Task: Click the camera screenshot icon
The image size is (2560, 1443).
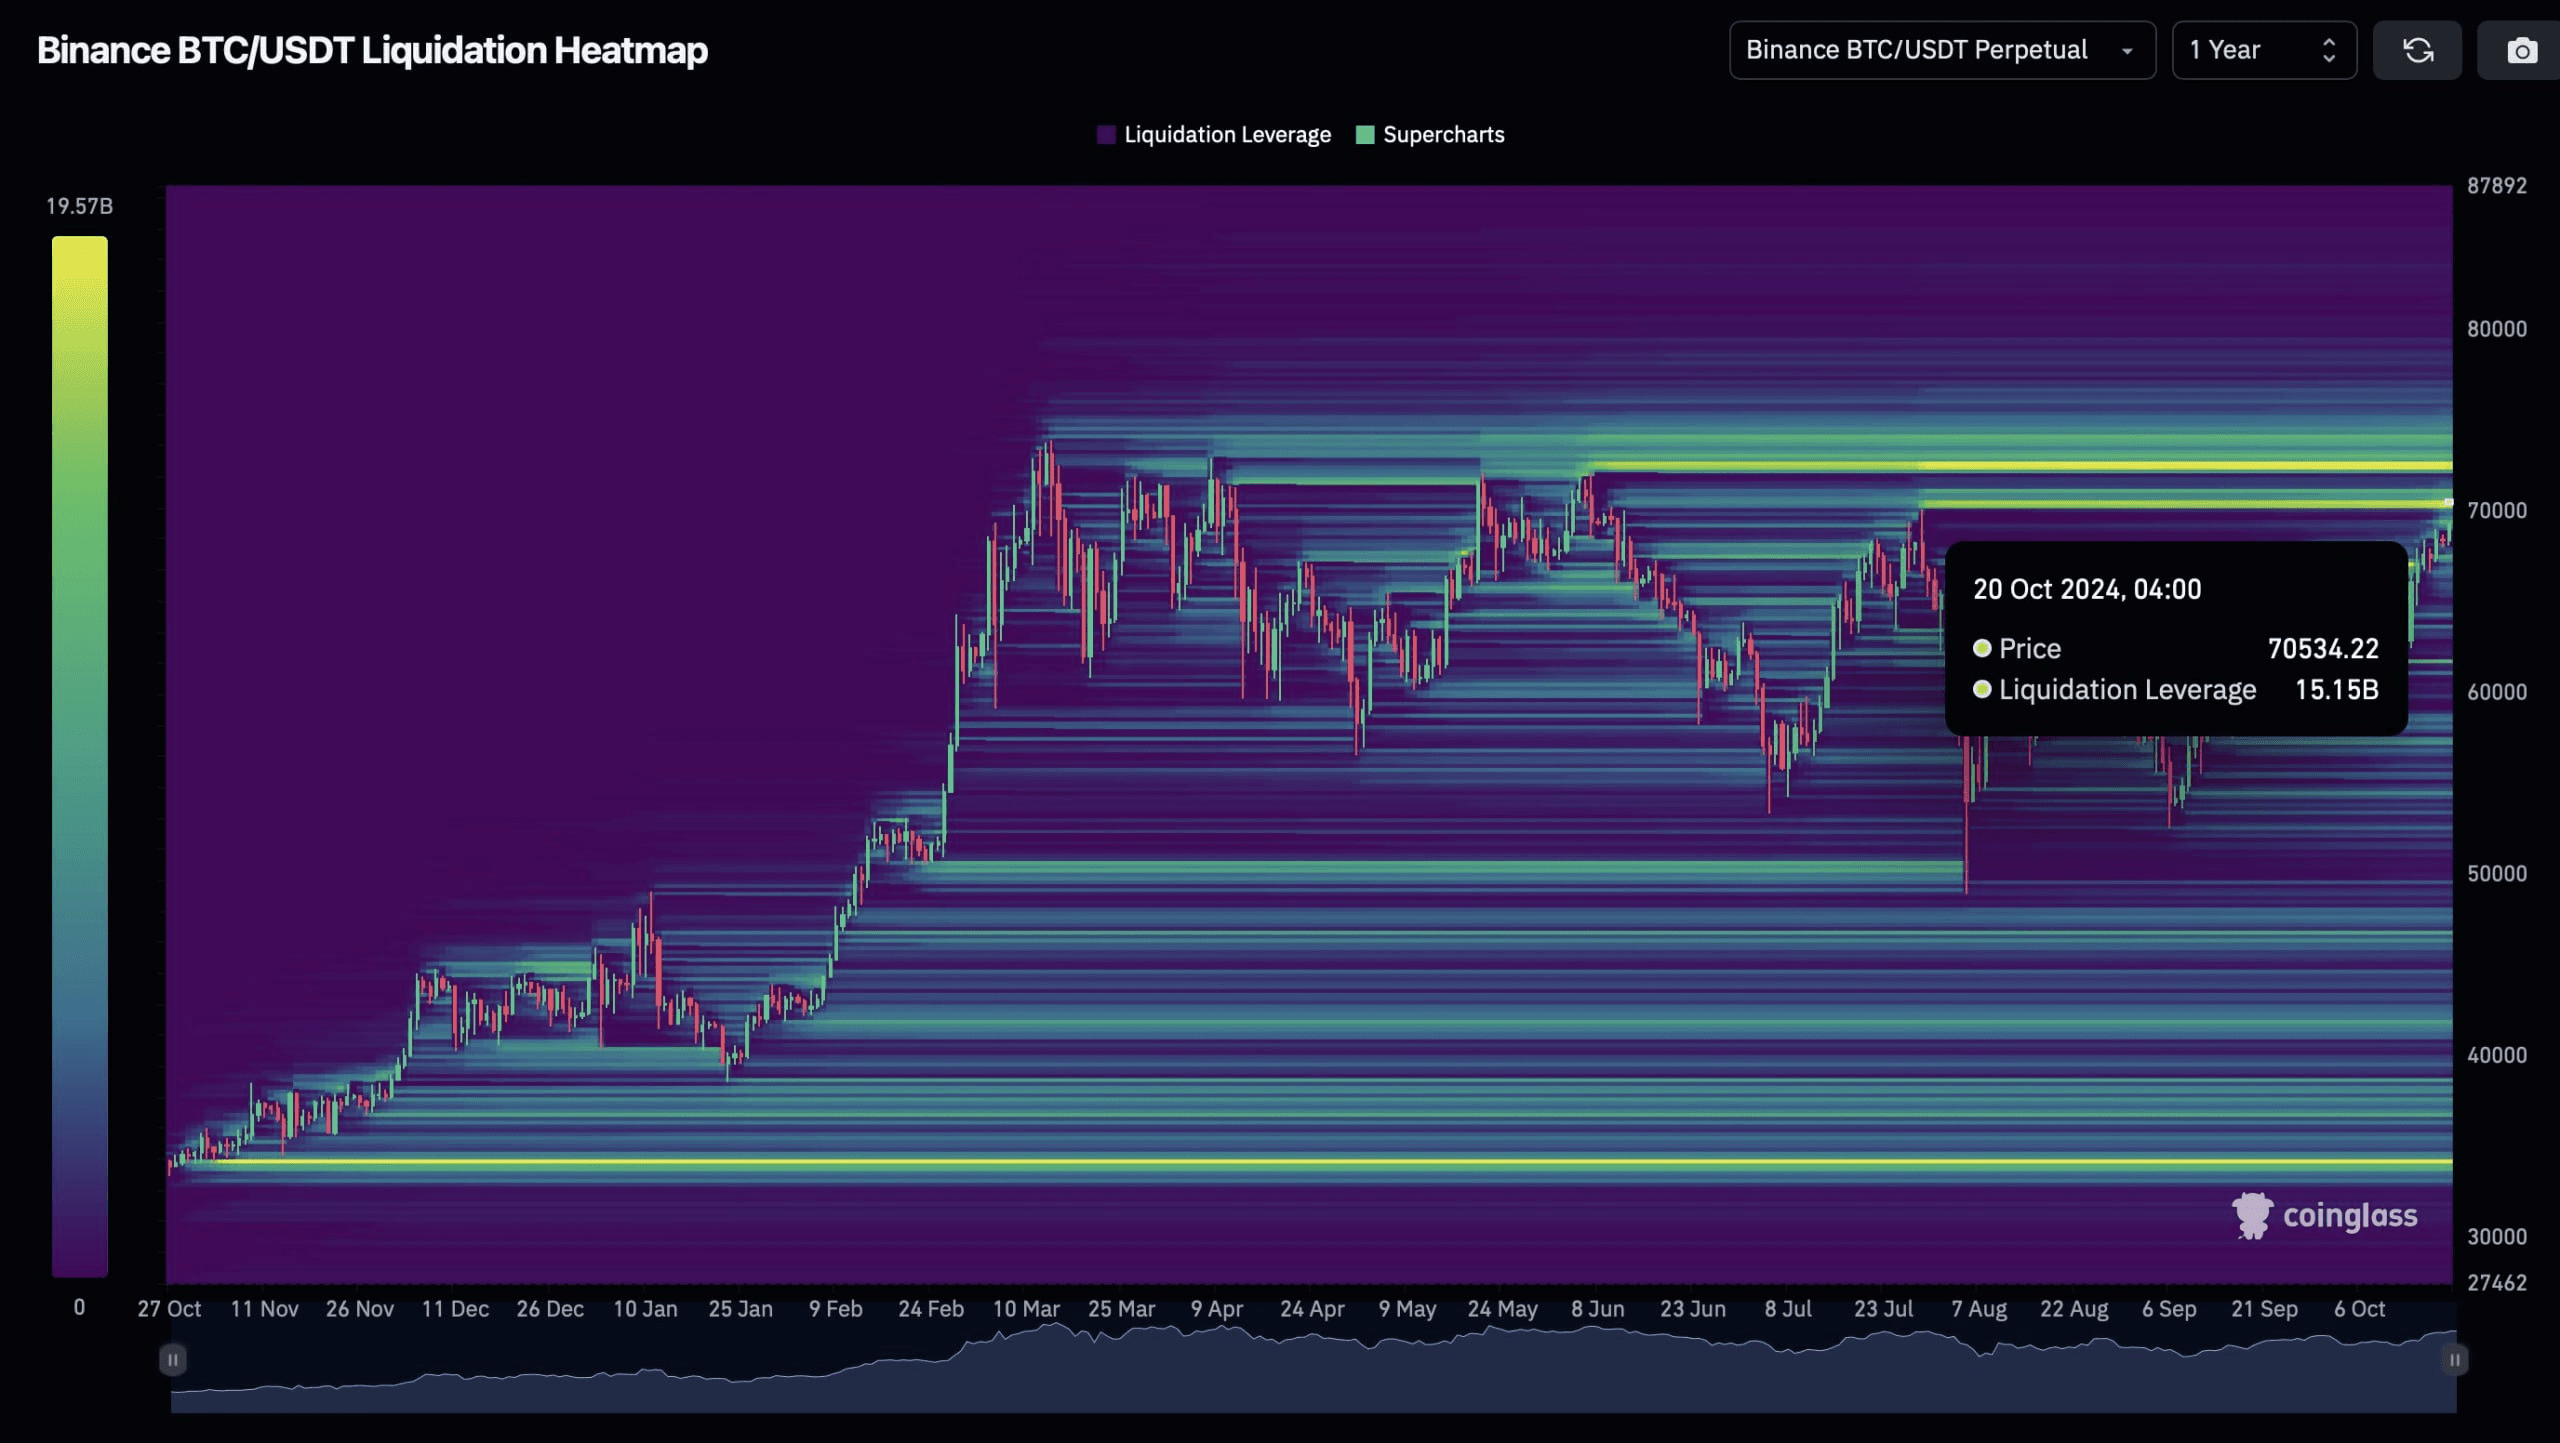Action: [2521, 50]
